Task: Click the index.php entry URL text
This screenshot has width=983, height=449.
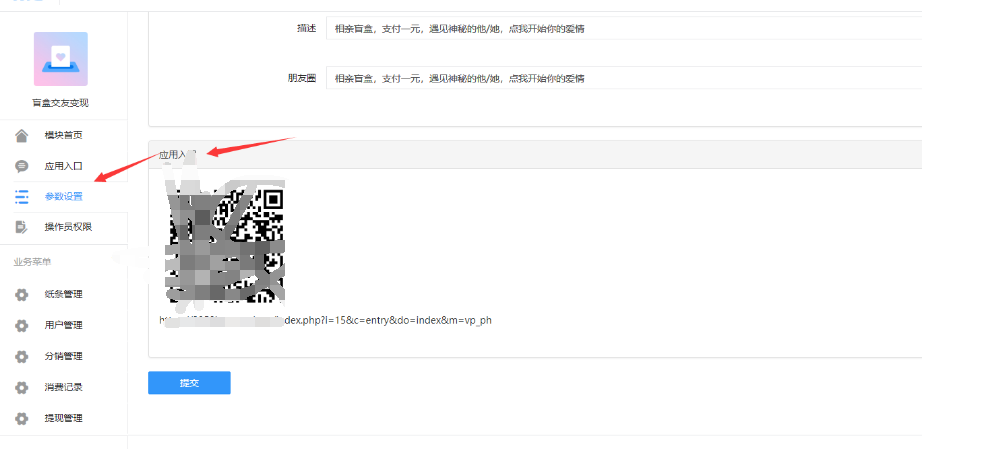Action: point(325,320)
